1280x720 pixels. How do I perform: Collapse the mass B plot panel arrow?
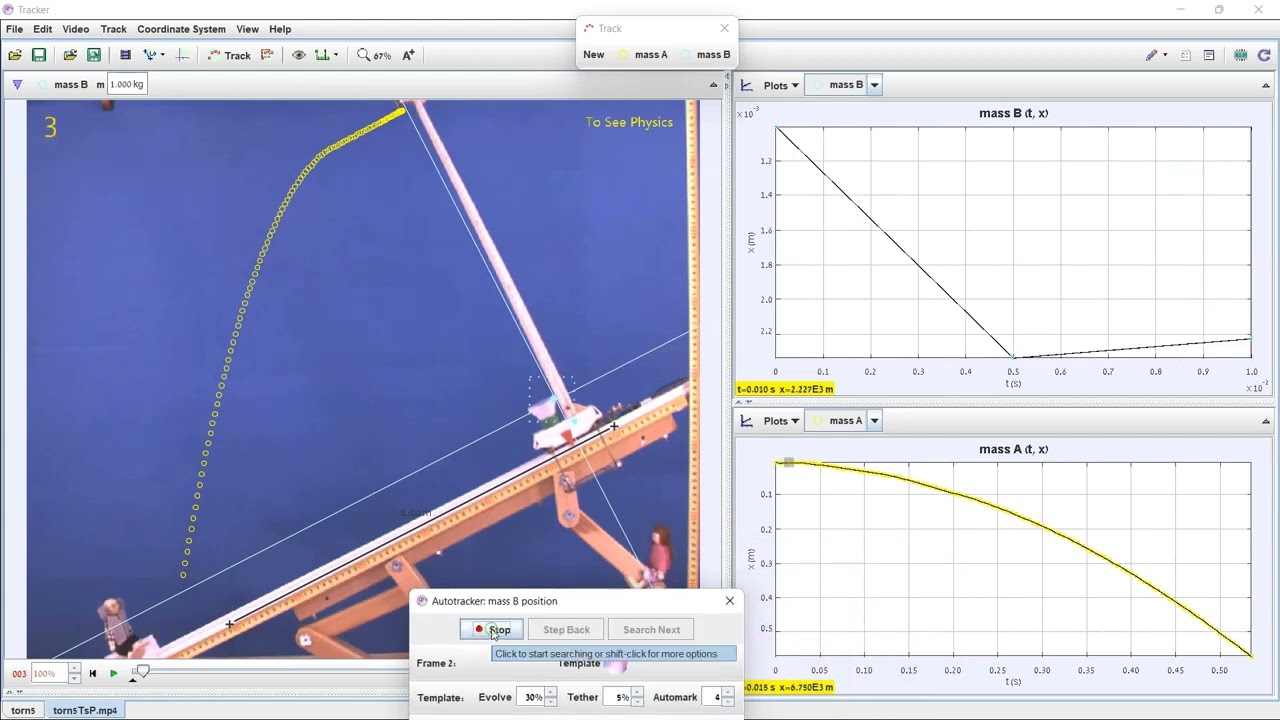[x=1266, y=85]
